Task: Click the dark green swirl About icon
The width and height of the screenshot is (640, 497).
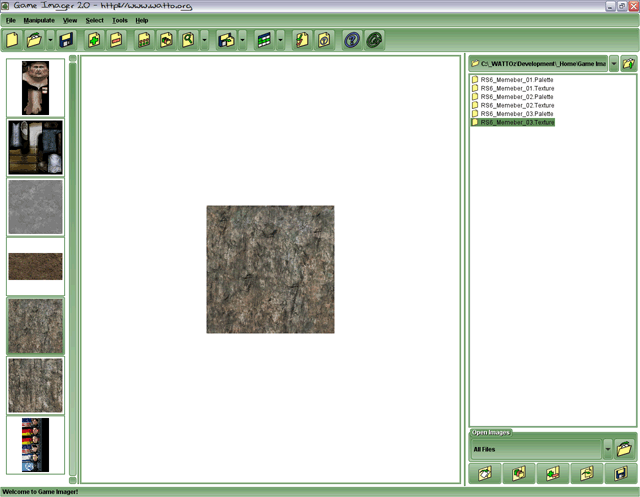Action: (374, 40)
